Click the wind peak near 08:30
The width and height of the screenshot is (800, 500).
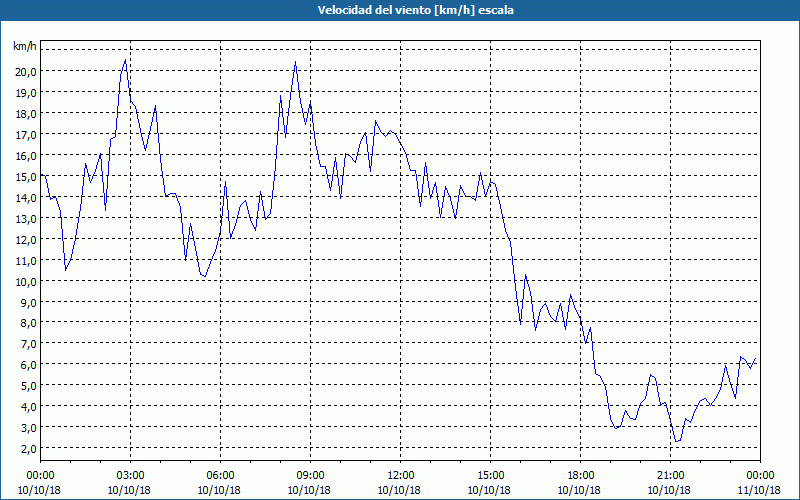295,62
